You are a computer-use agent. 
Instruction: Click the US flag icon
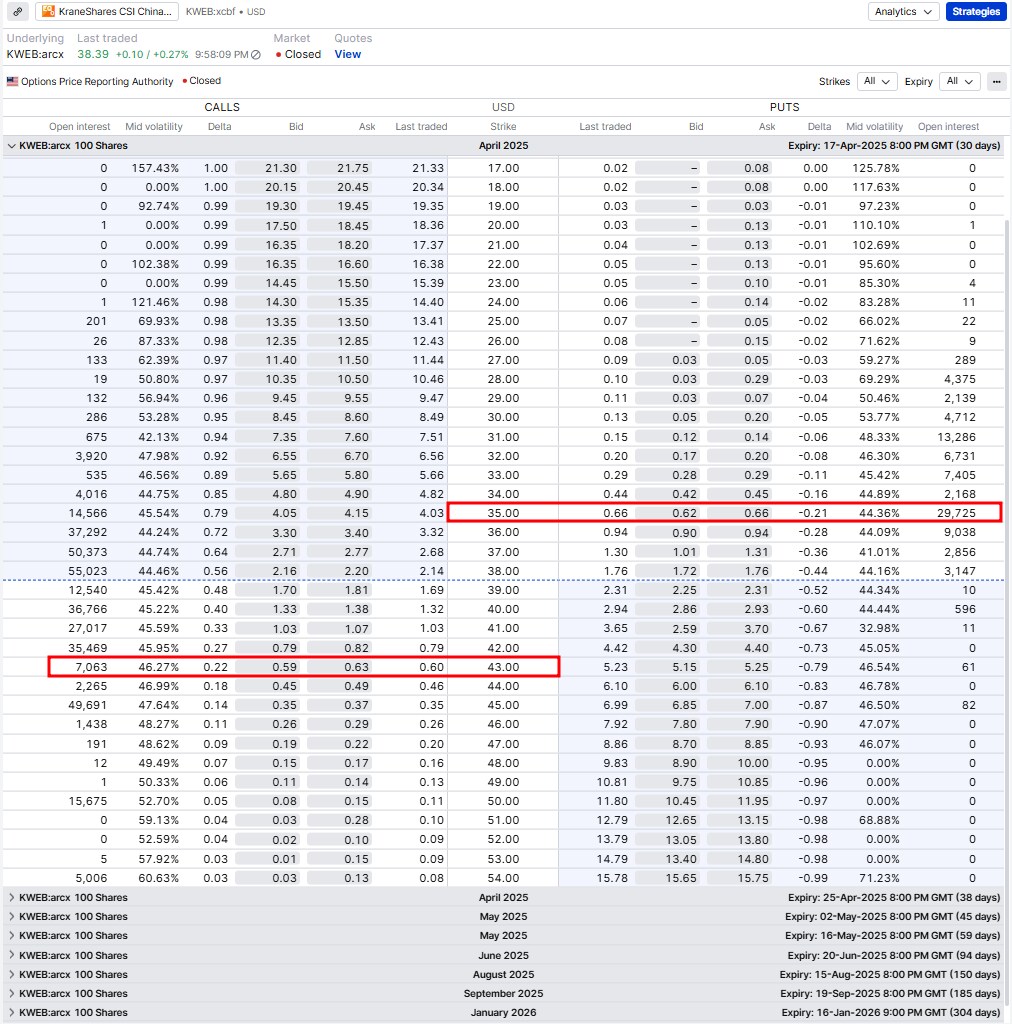[12, 81]
